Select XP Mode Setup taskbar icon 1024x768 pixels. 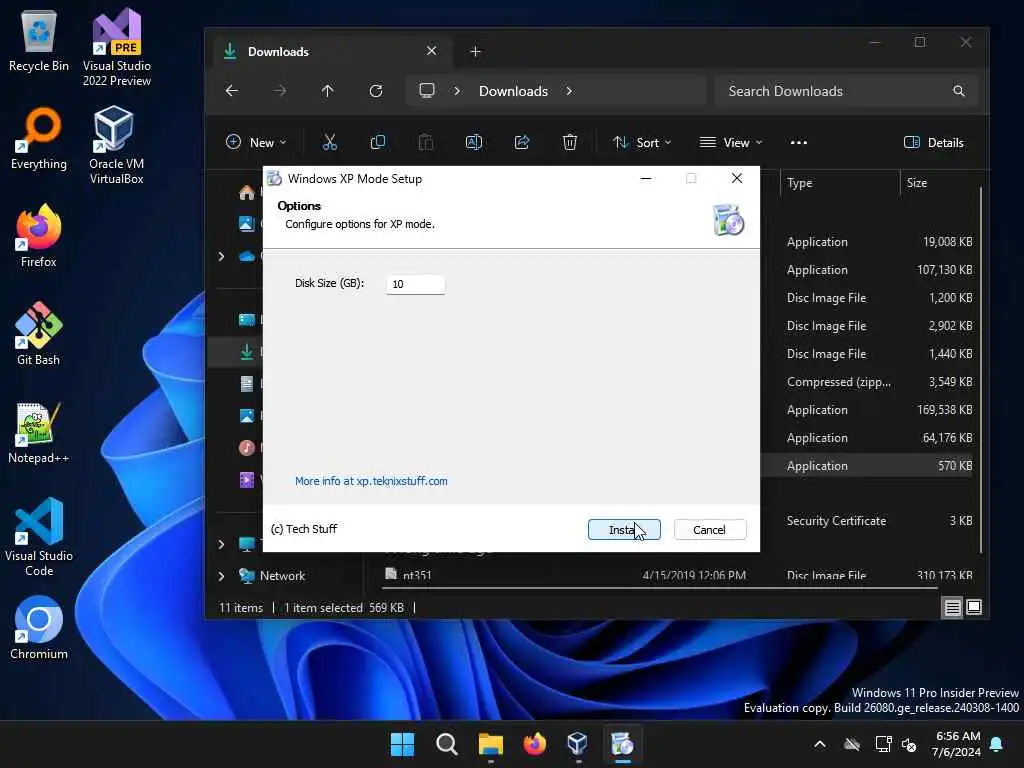(622, 744)
